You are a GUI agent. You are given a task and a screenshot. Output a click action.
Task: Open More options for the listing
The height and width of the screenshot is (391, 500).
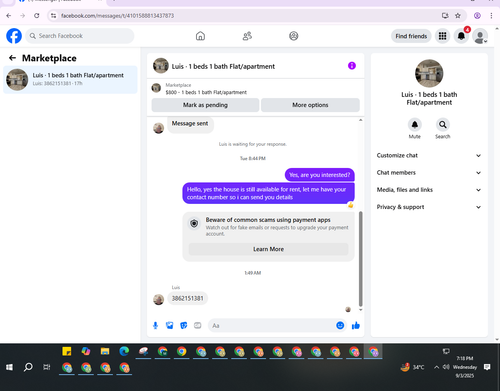coord(310,105)
